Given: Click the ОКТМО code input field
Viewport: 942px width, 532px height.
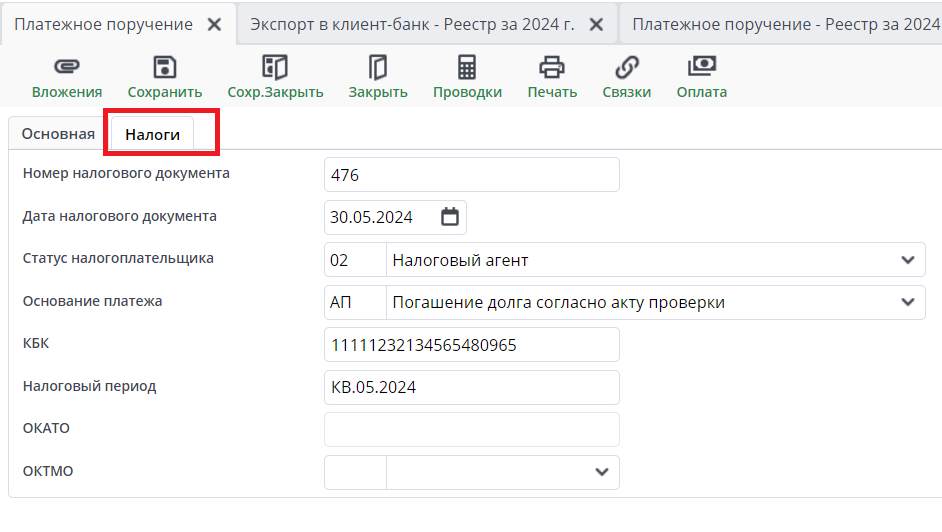Looking at the screenshot, I should pyautogui.click(x=355, y=473).
